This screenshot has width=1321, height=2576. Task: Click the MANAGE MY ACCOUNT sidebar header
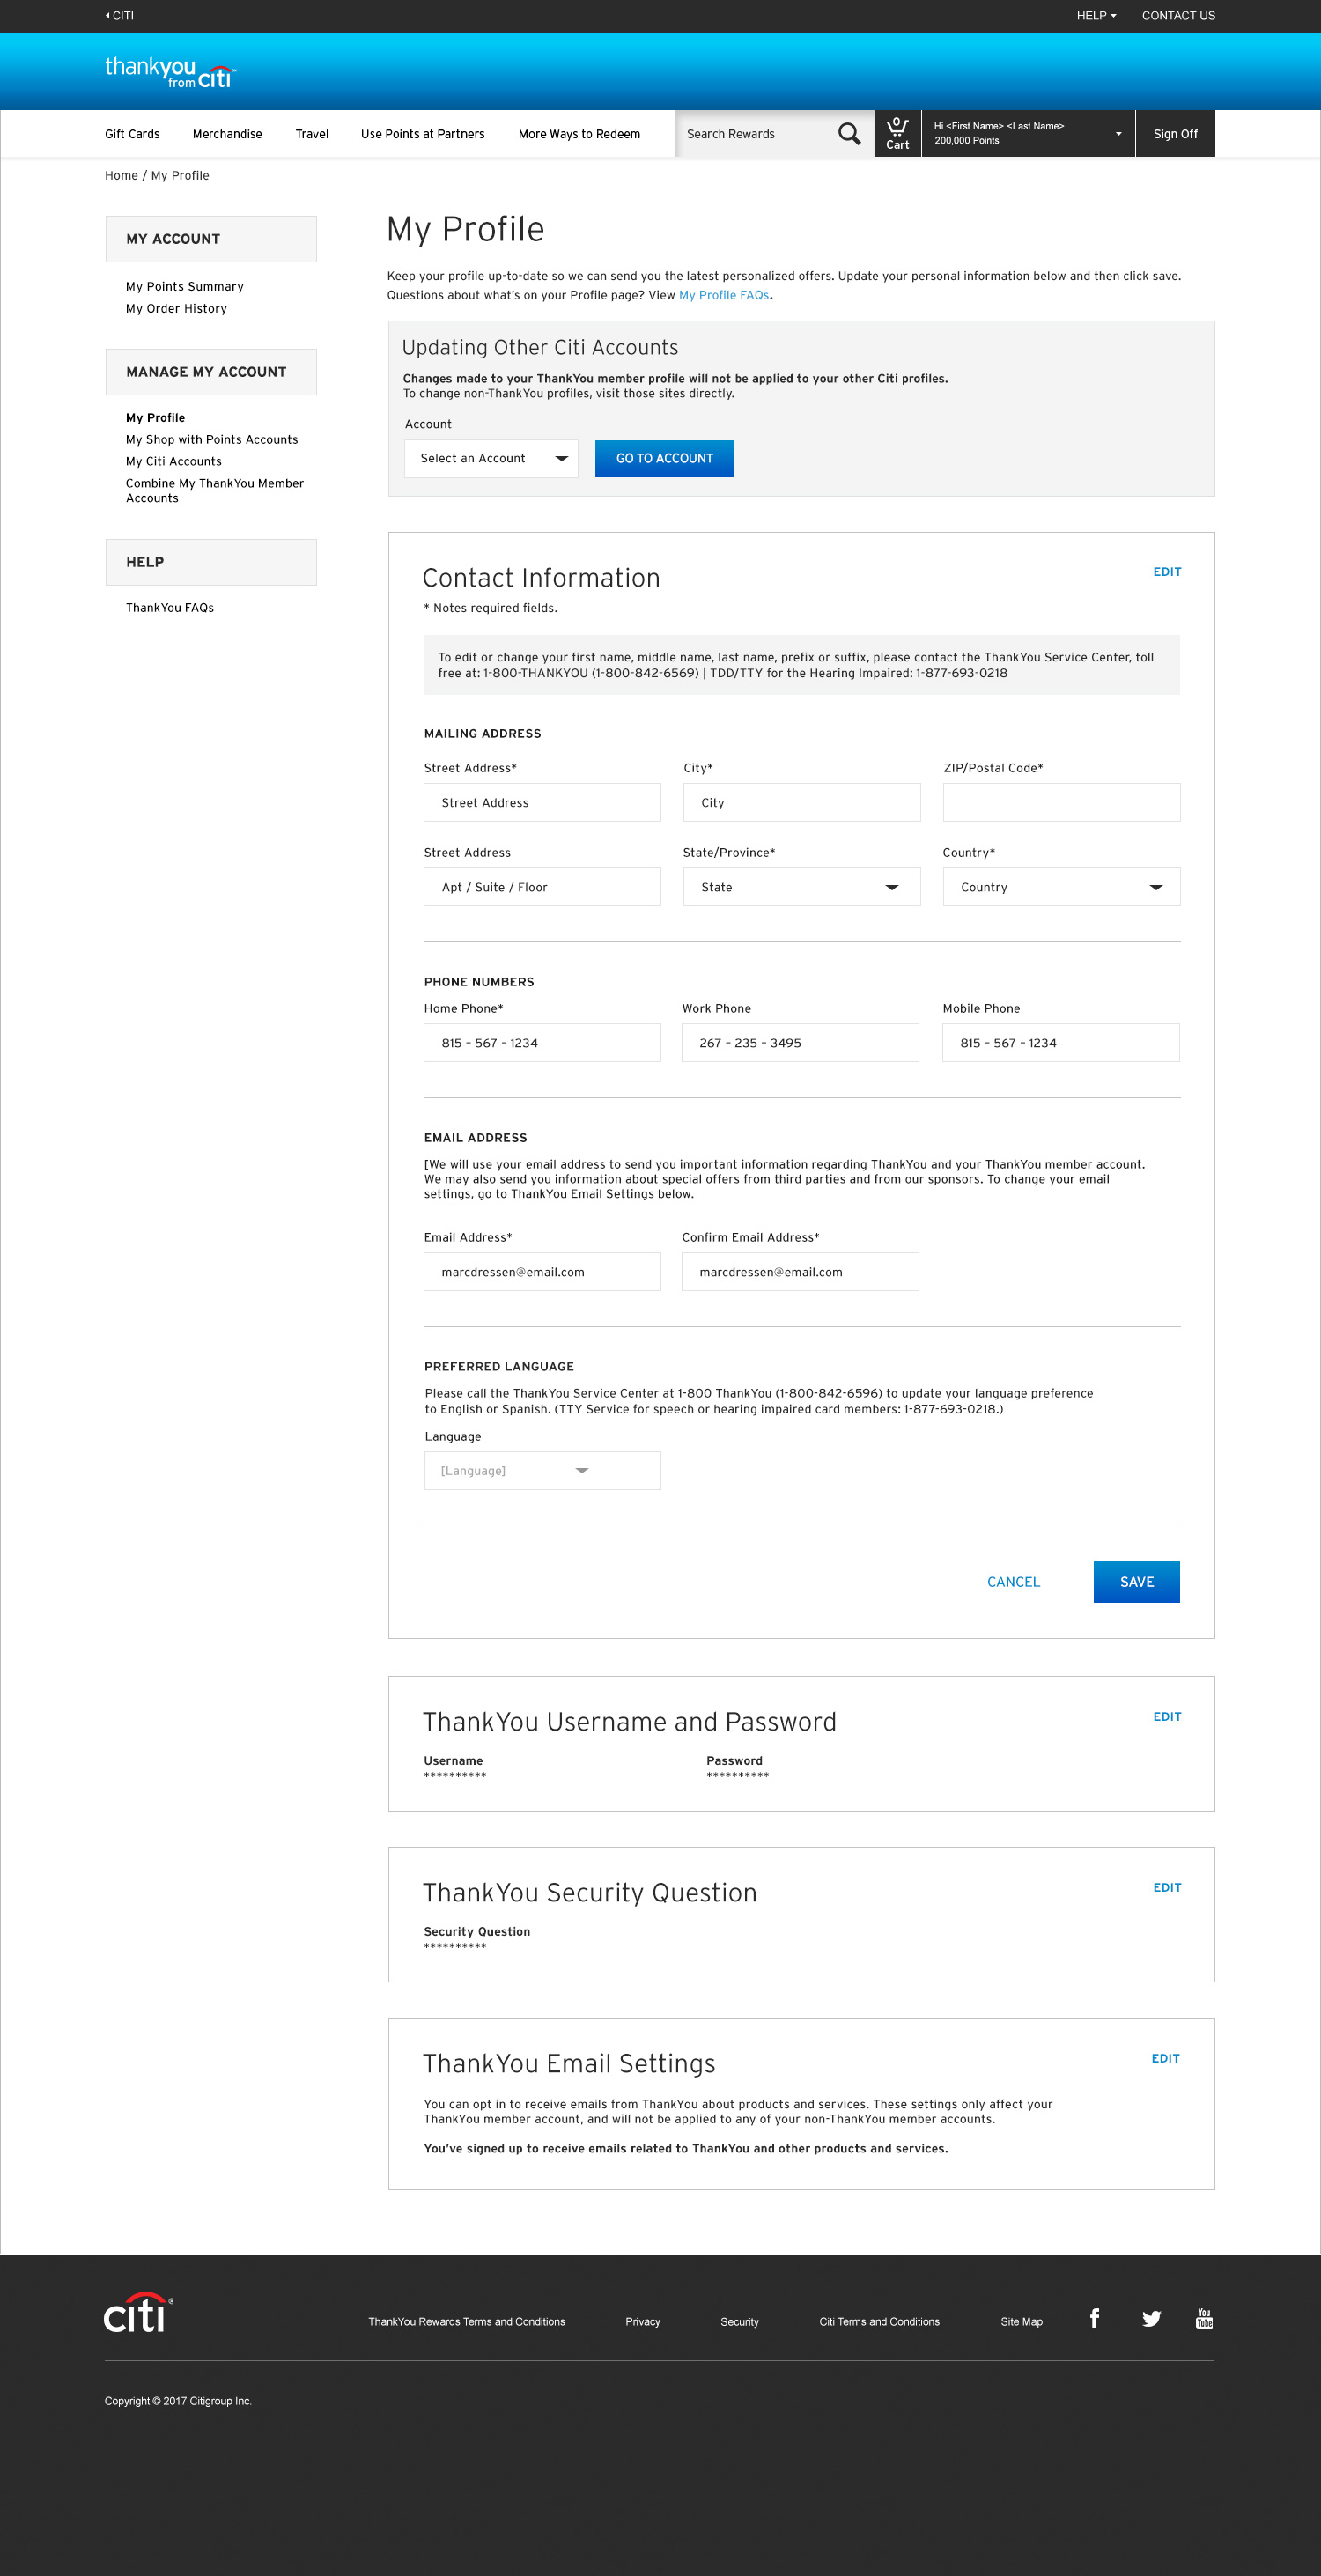(211, 372)
